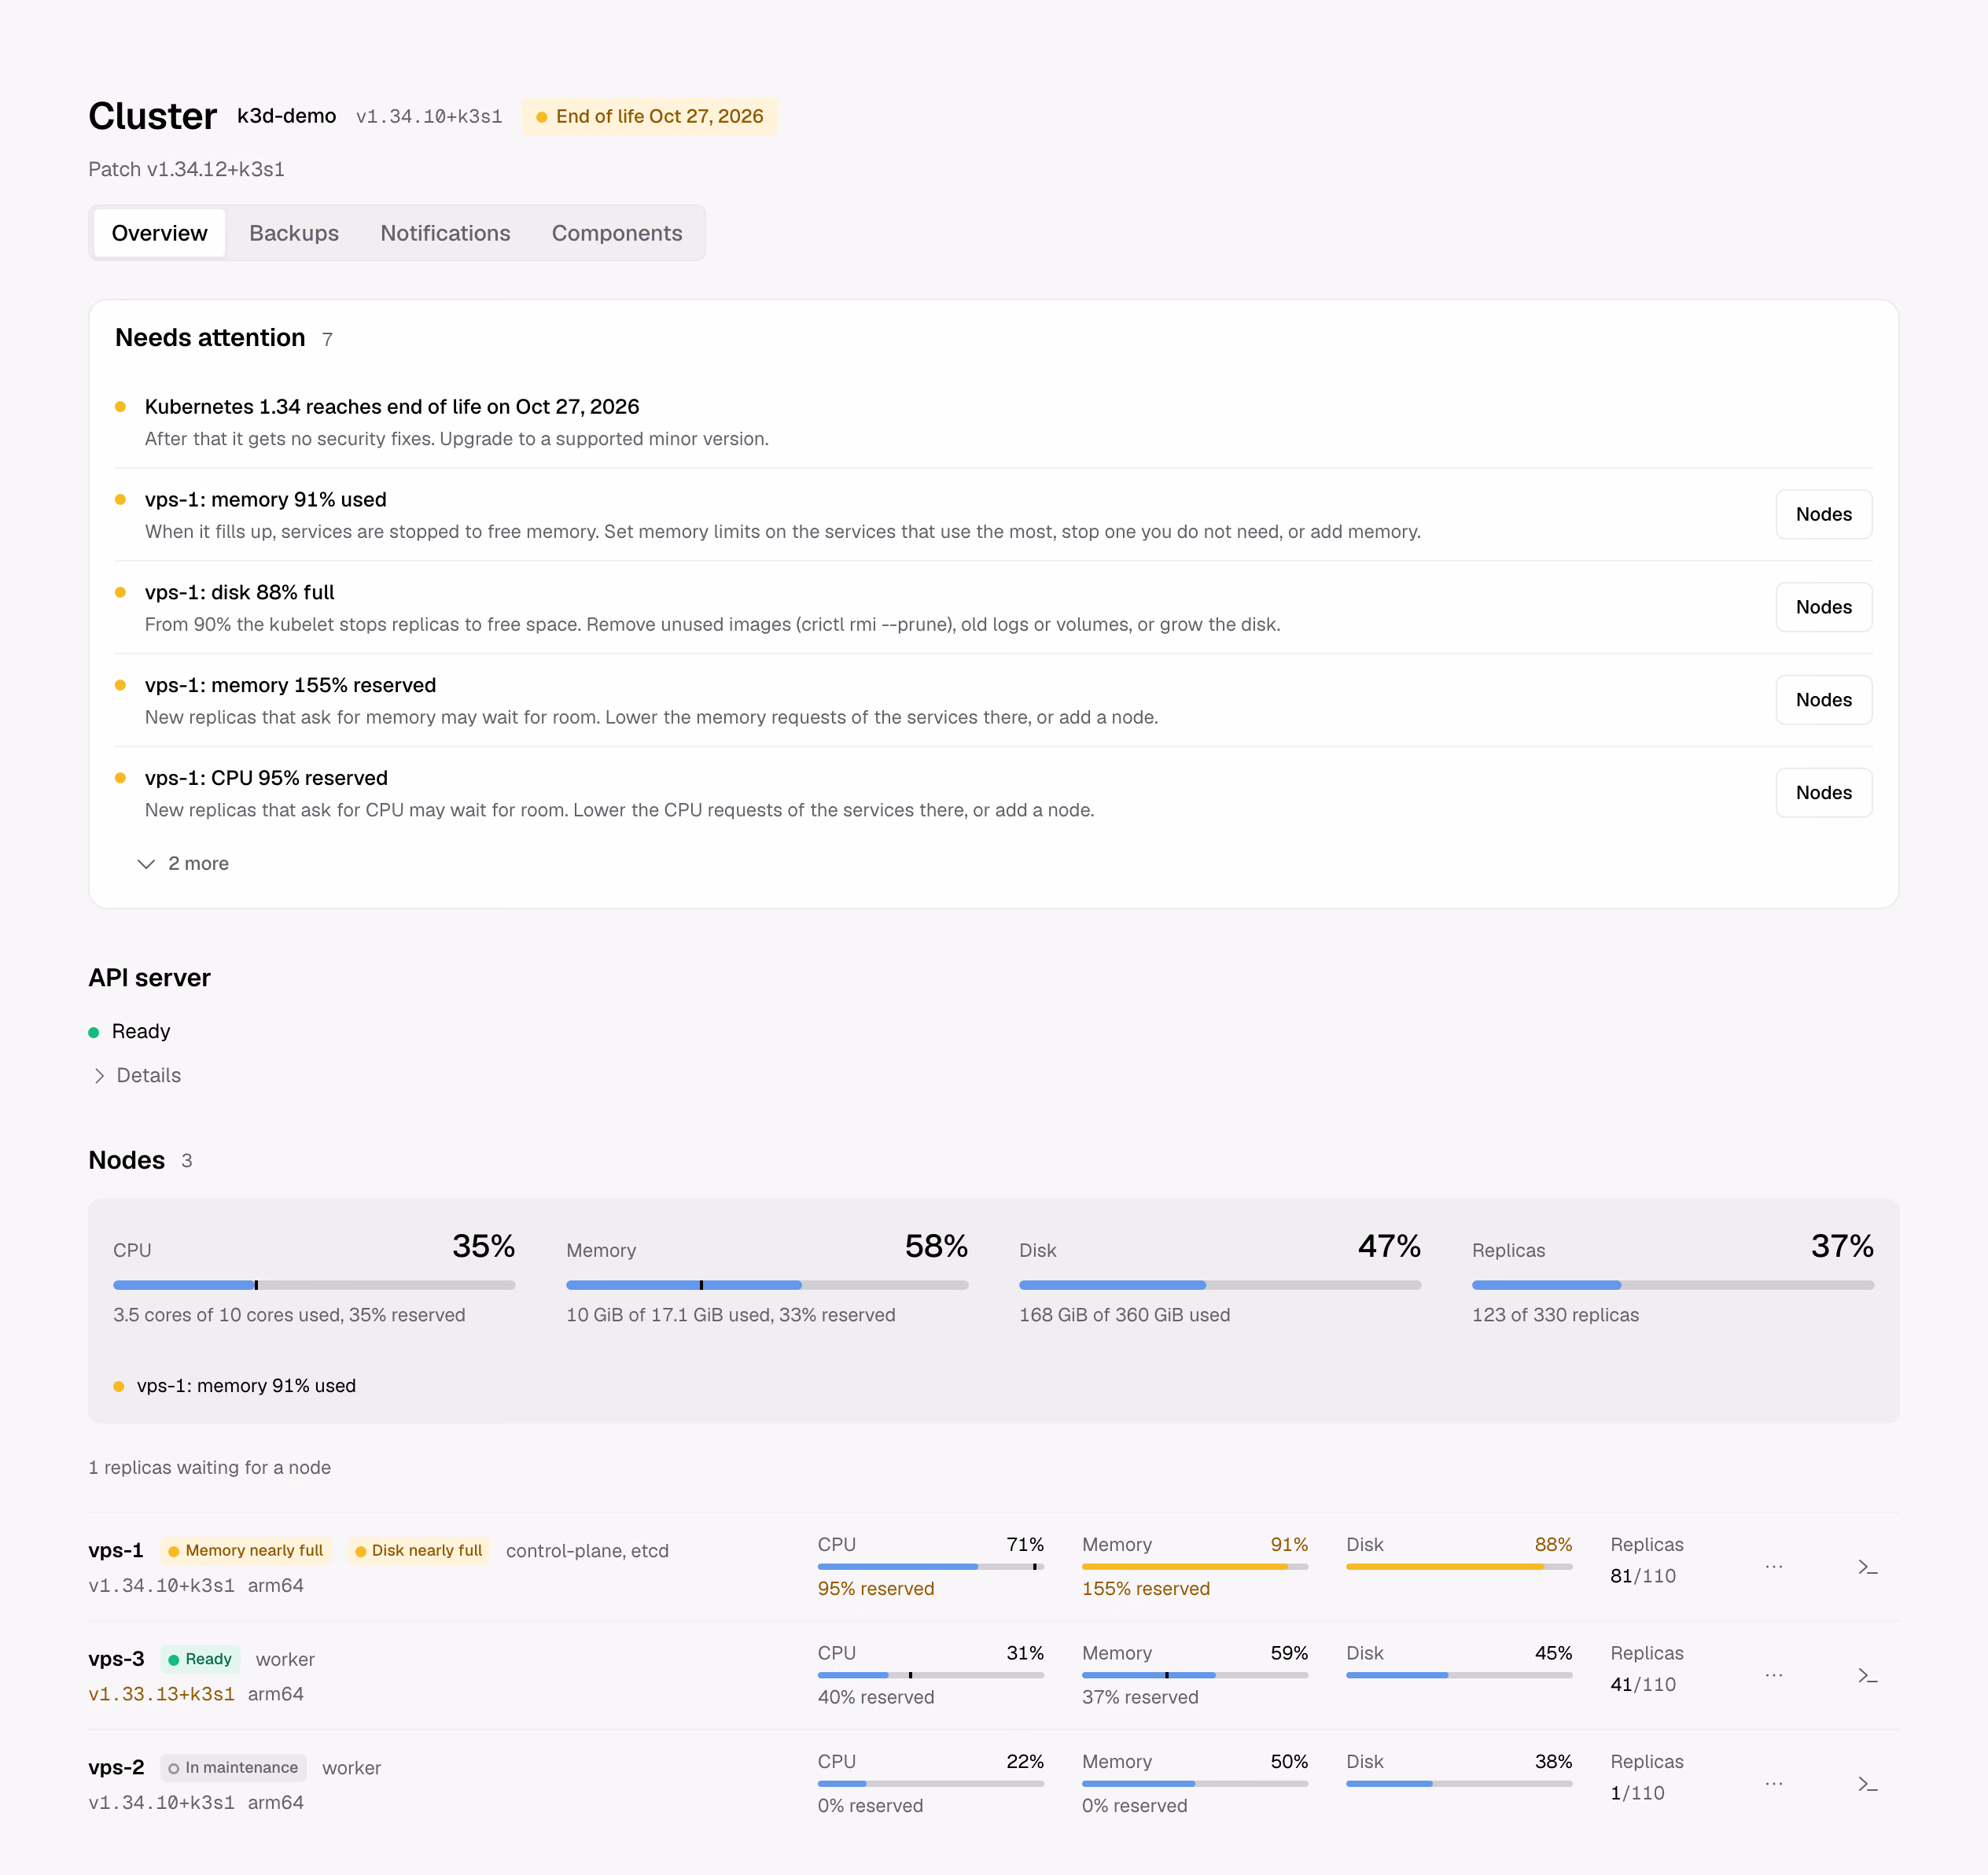Click Nodes button for CPU 95% reserved
The image size is (1988, 1875).
tap(1823, 793)
